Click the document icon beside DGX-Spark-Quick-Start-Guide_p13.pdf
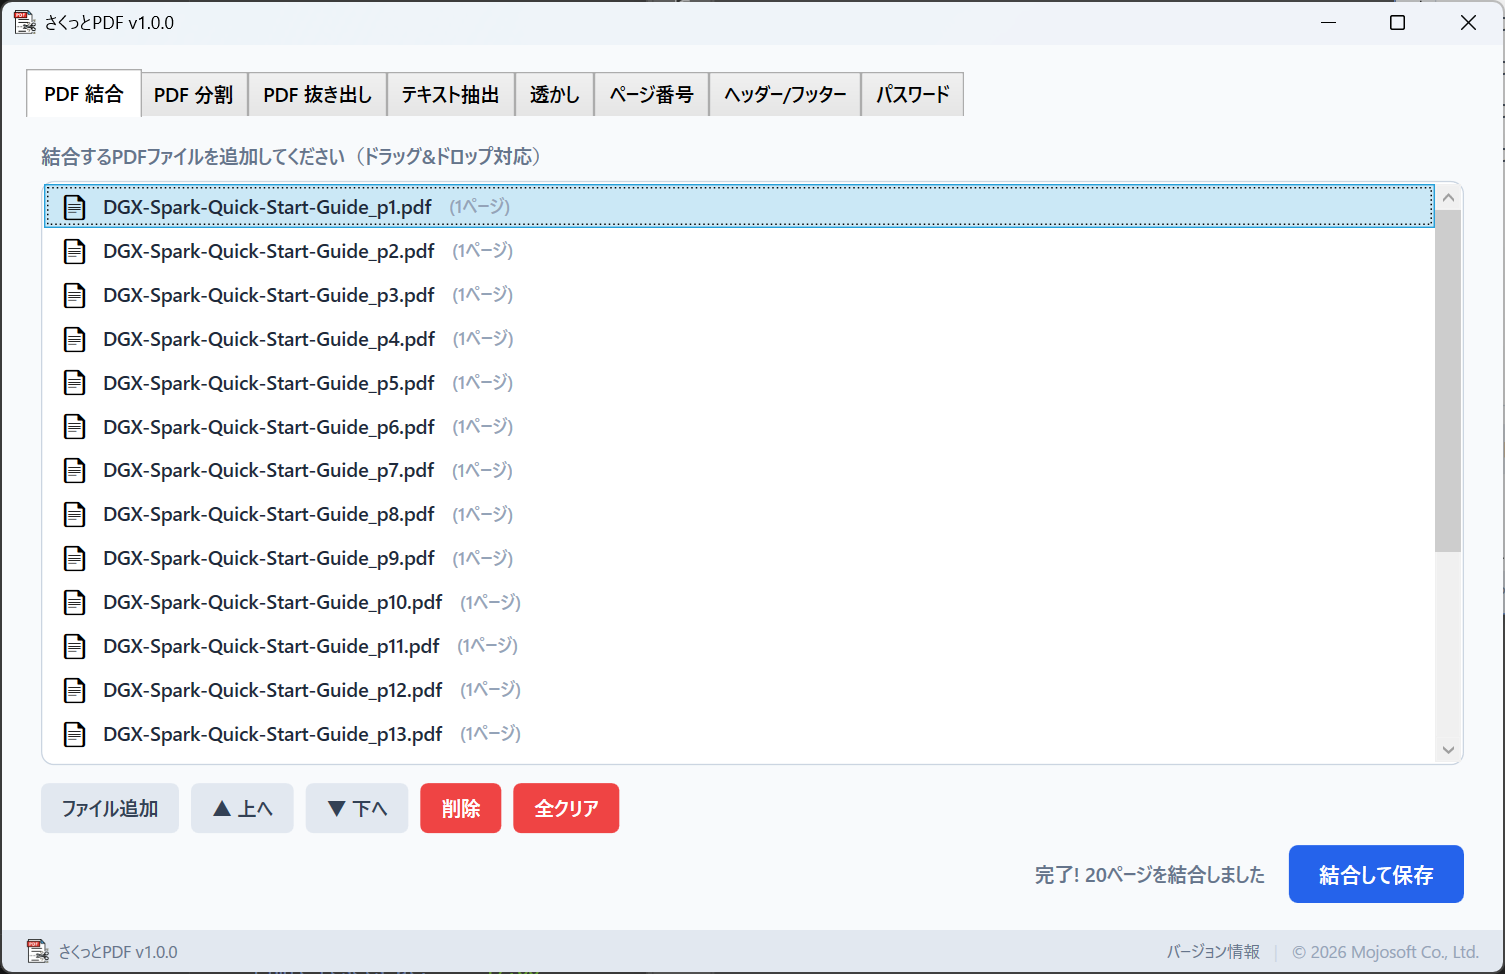This screenshot has width=1505, height=974. (75, 733)
